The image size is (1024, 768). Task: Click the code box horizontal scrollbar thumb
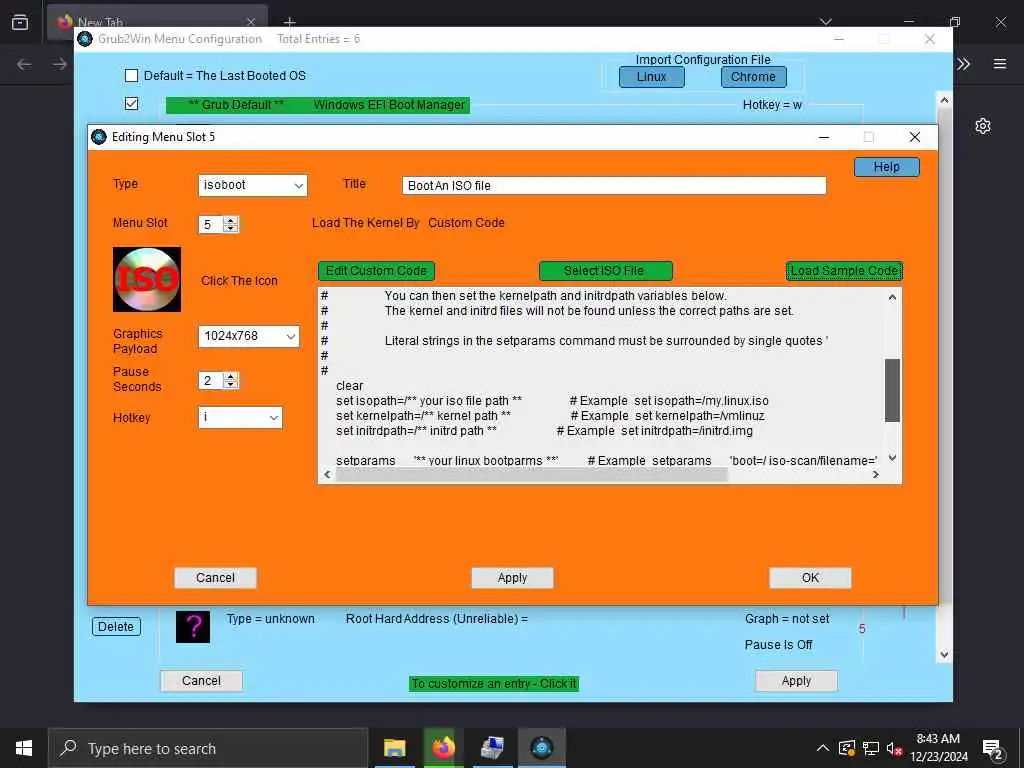point(532,475)
